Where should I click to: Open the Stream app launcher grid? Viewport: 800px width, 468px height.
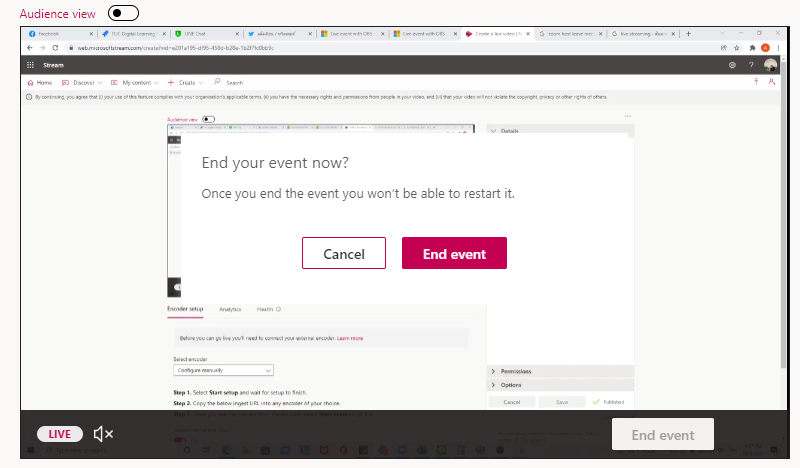(x=30, y=65)
